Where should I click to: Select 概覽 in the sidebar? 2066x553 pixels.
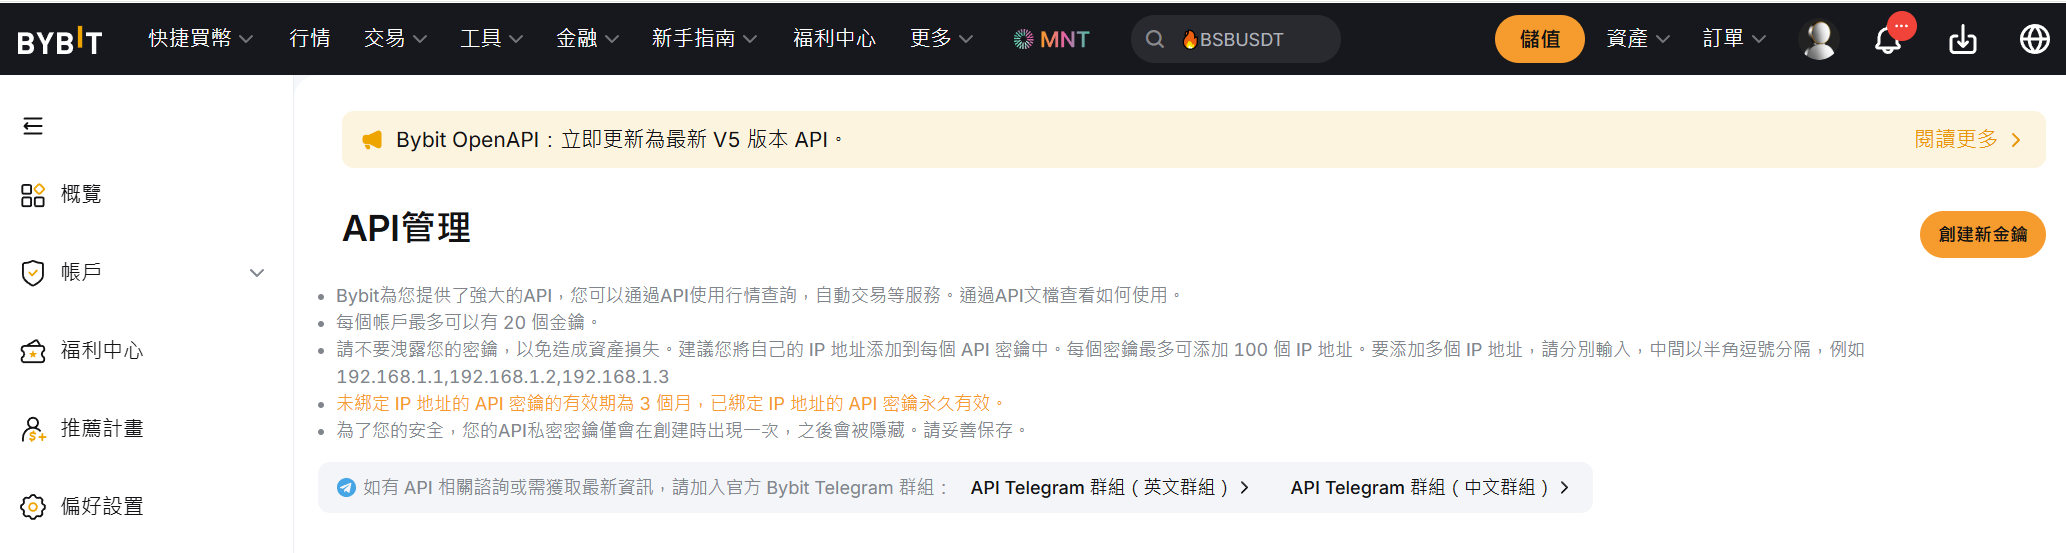click(x=81, y=194)
